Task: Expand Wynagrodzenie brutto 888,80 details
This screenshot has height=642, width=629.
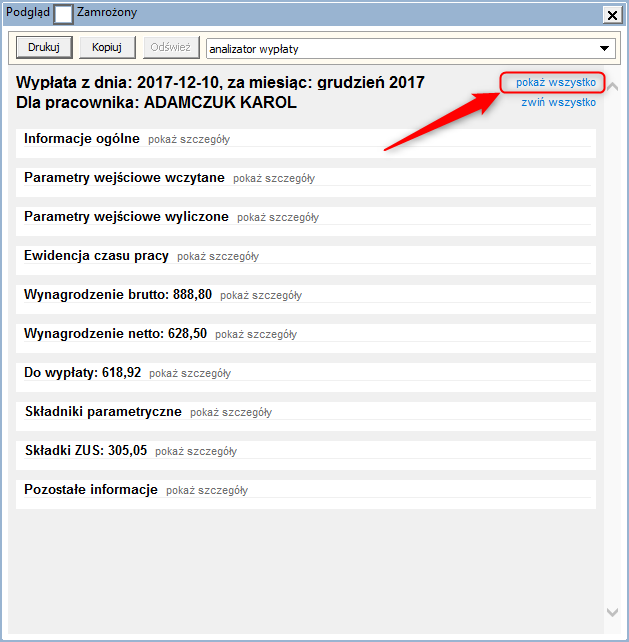Action: (x=261, y=295)
